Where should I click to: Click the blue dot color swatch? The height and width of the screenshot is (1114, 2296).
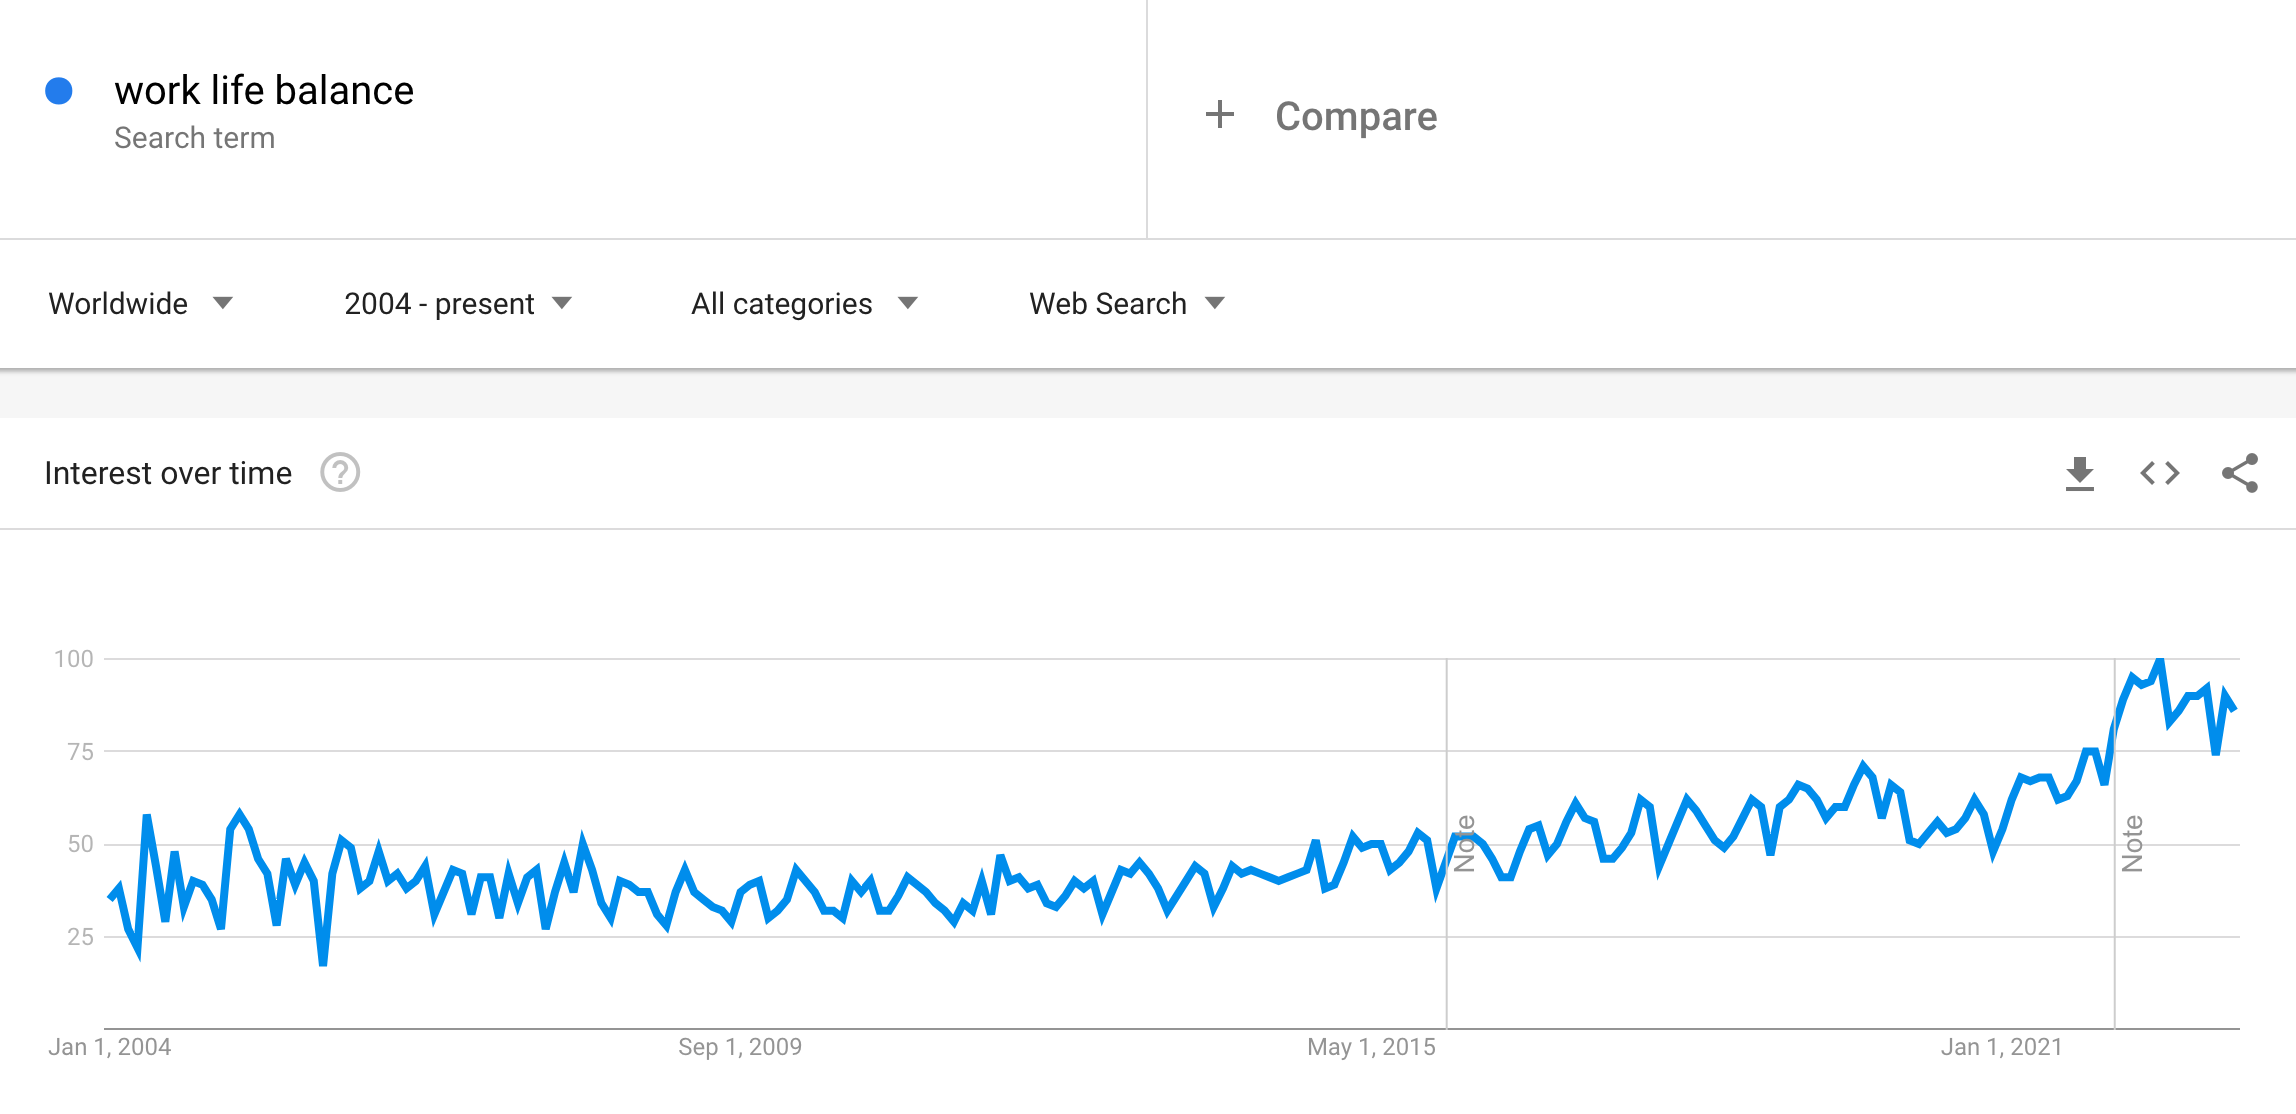pos(59,91)
